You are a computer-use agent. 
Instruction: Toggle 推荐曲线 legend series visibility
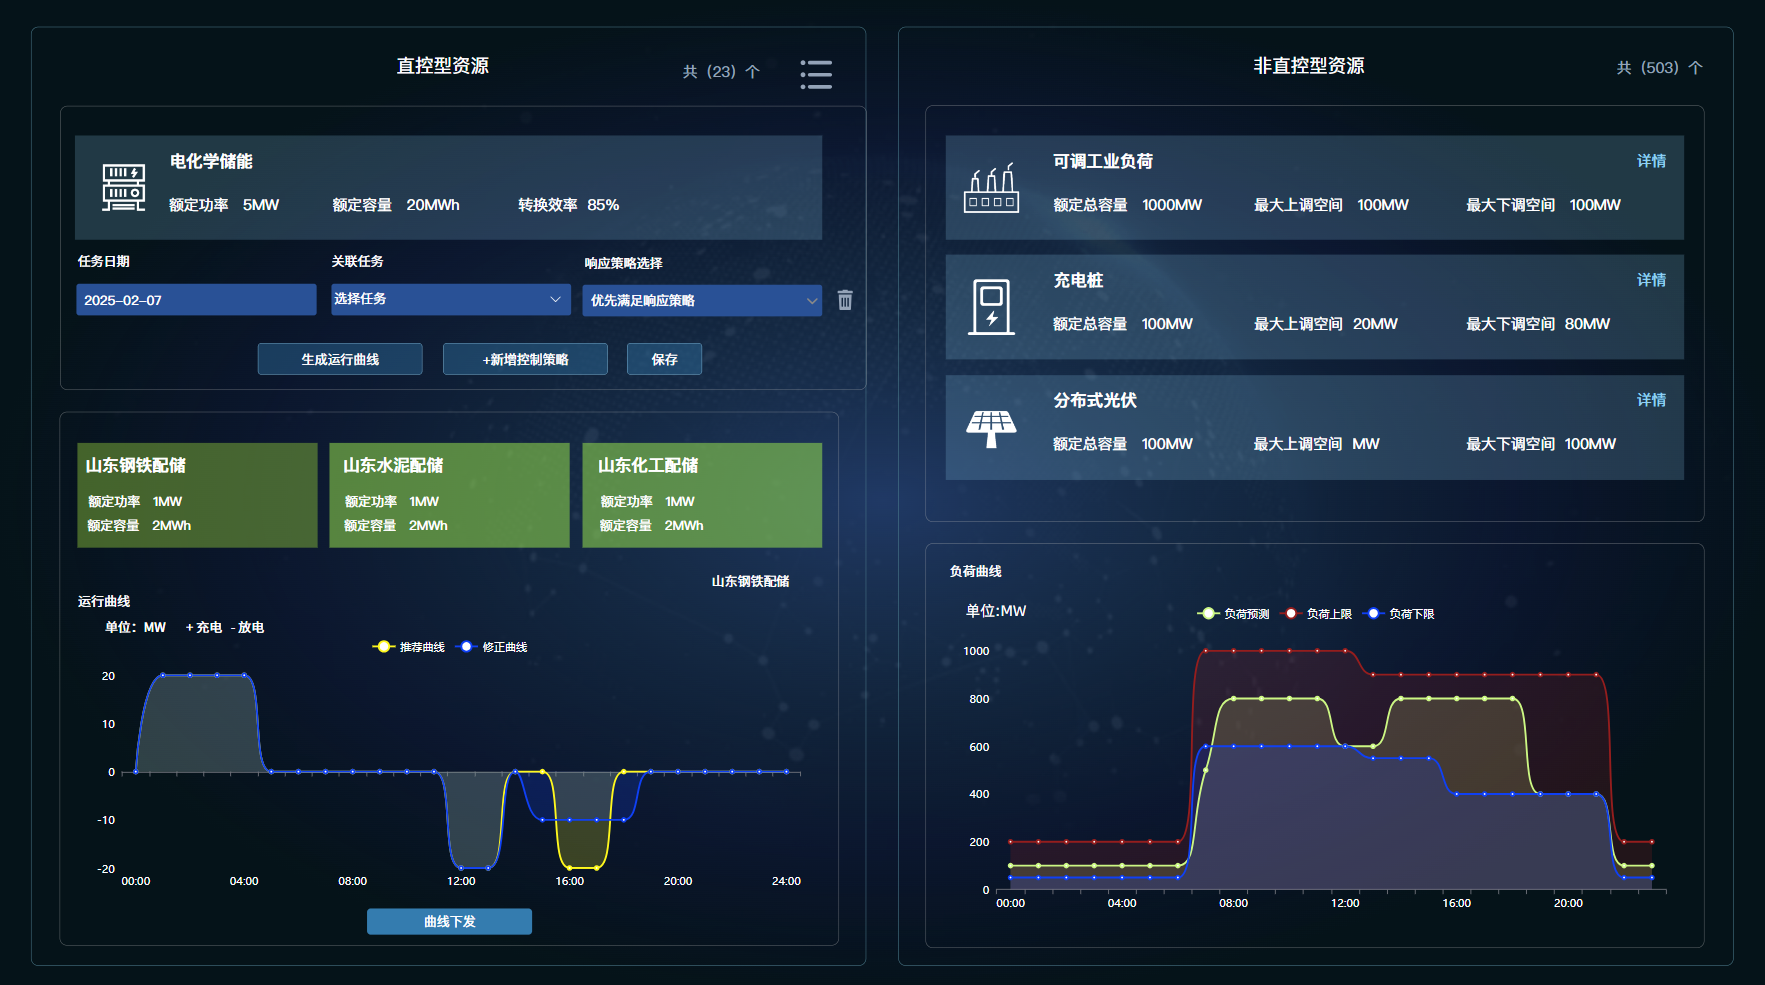(409, 647)
